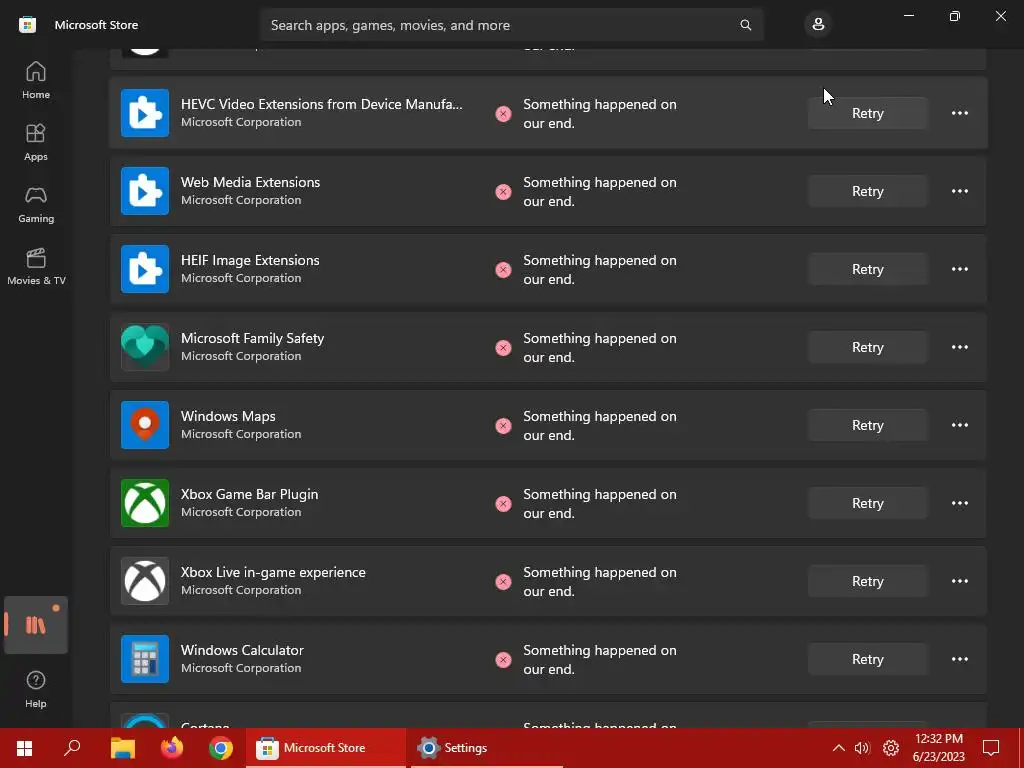
Task: Click the Xbox Live in-game experience icon
Action: point(145,581)
